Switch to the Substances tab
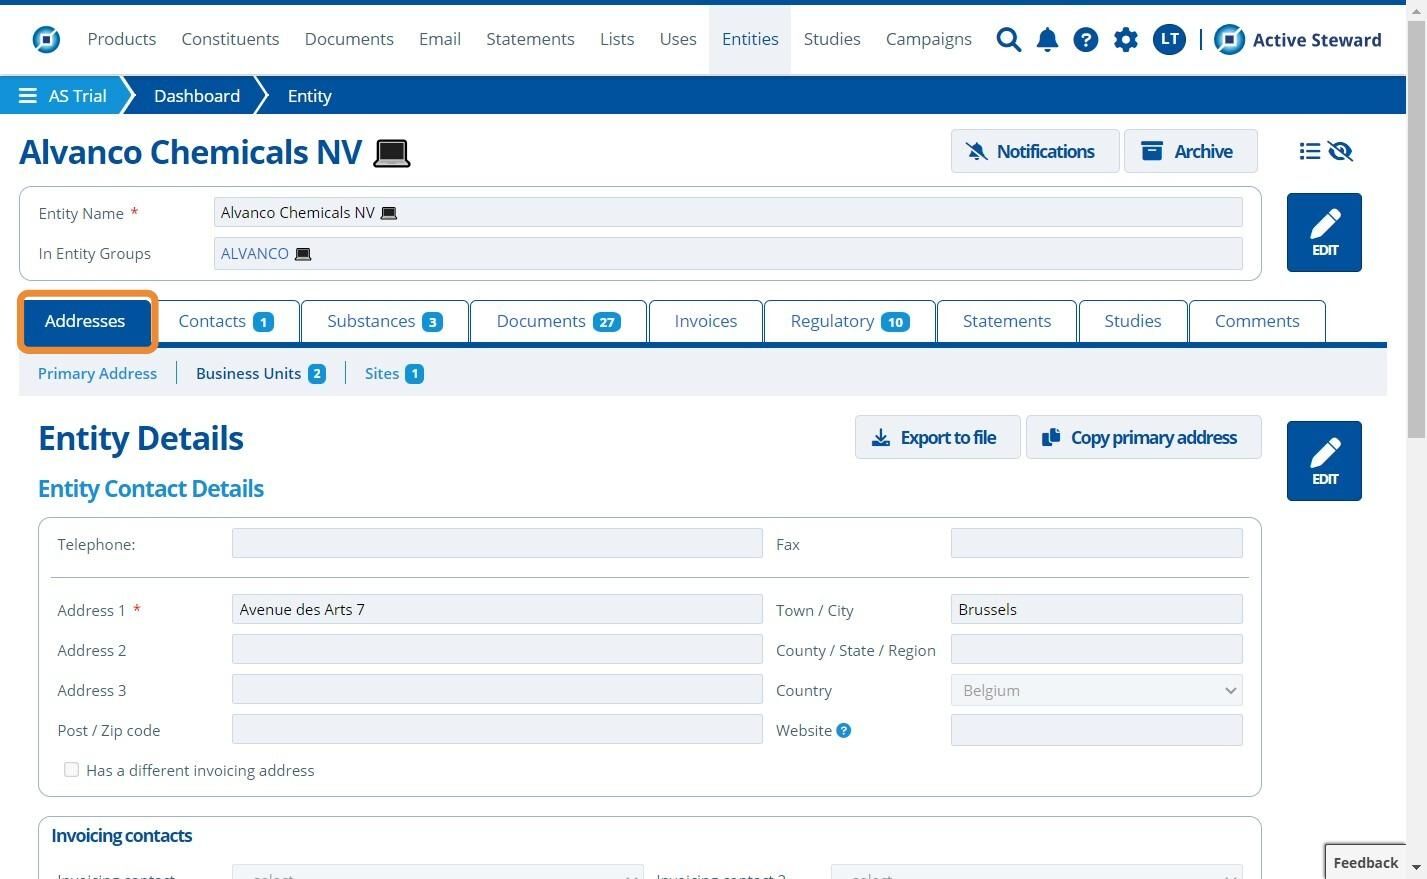The width and height of the screenshot is (1427, 879). pos(385,321)
